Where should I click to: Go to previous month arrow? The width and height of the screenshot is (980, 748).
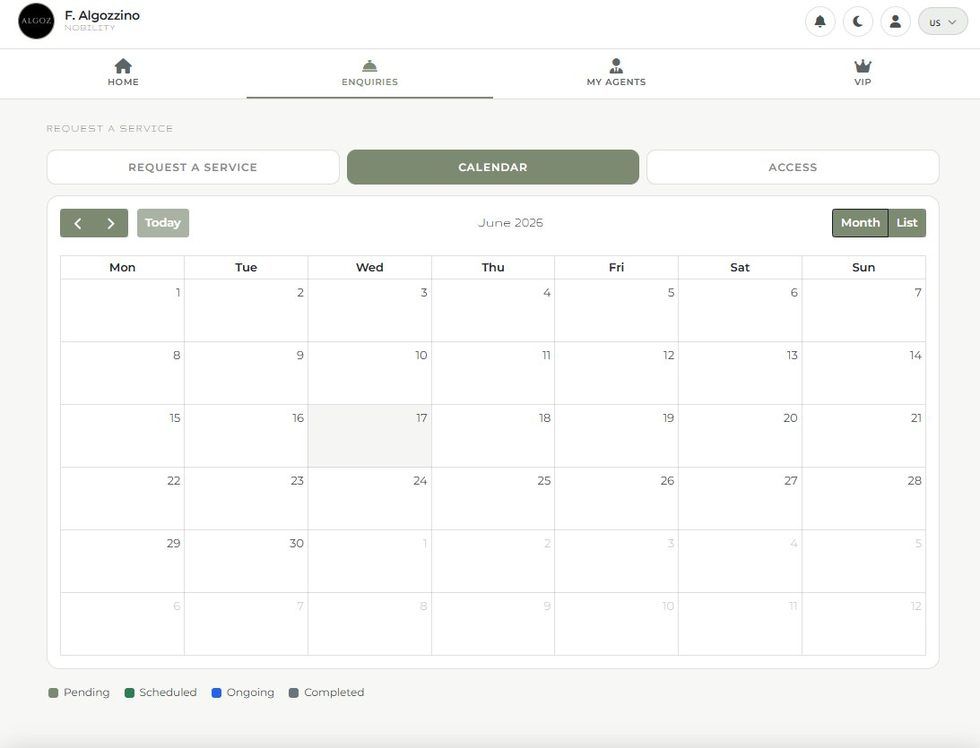pos(78,223)
